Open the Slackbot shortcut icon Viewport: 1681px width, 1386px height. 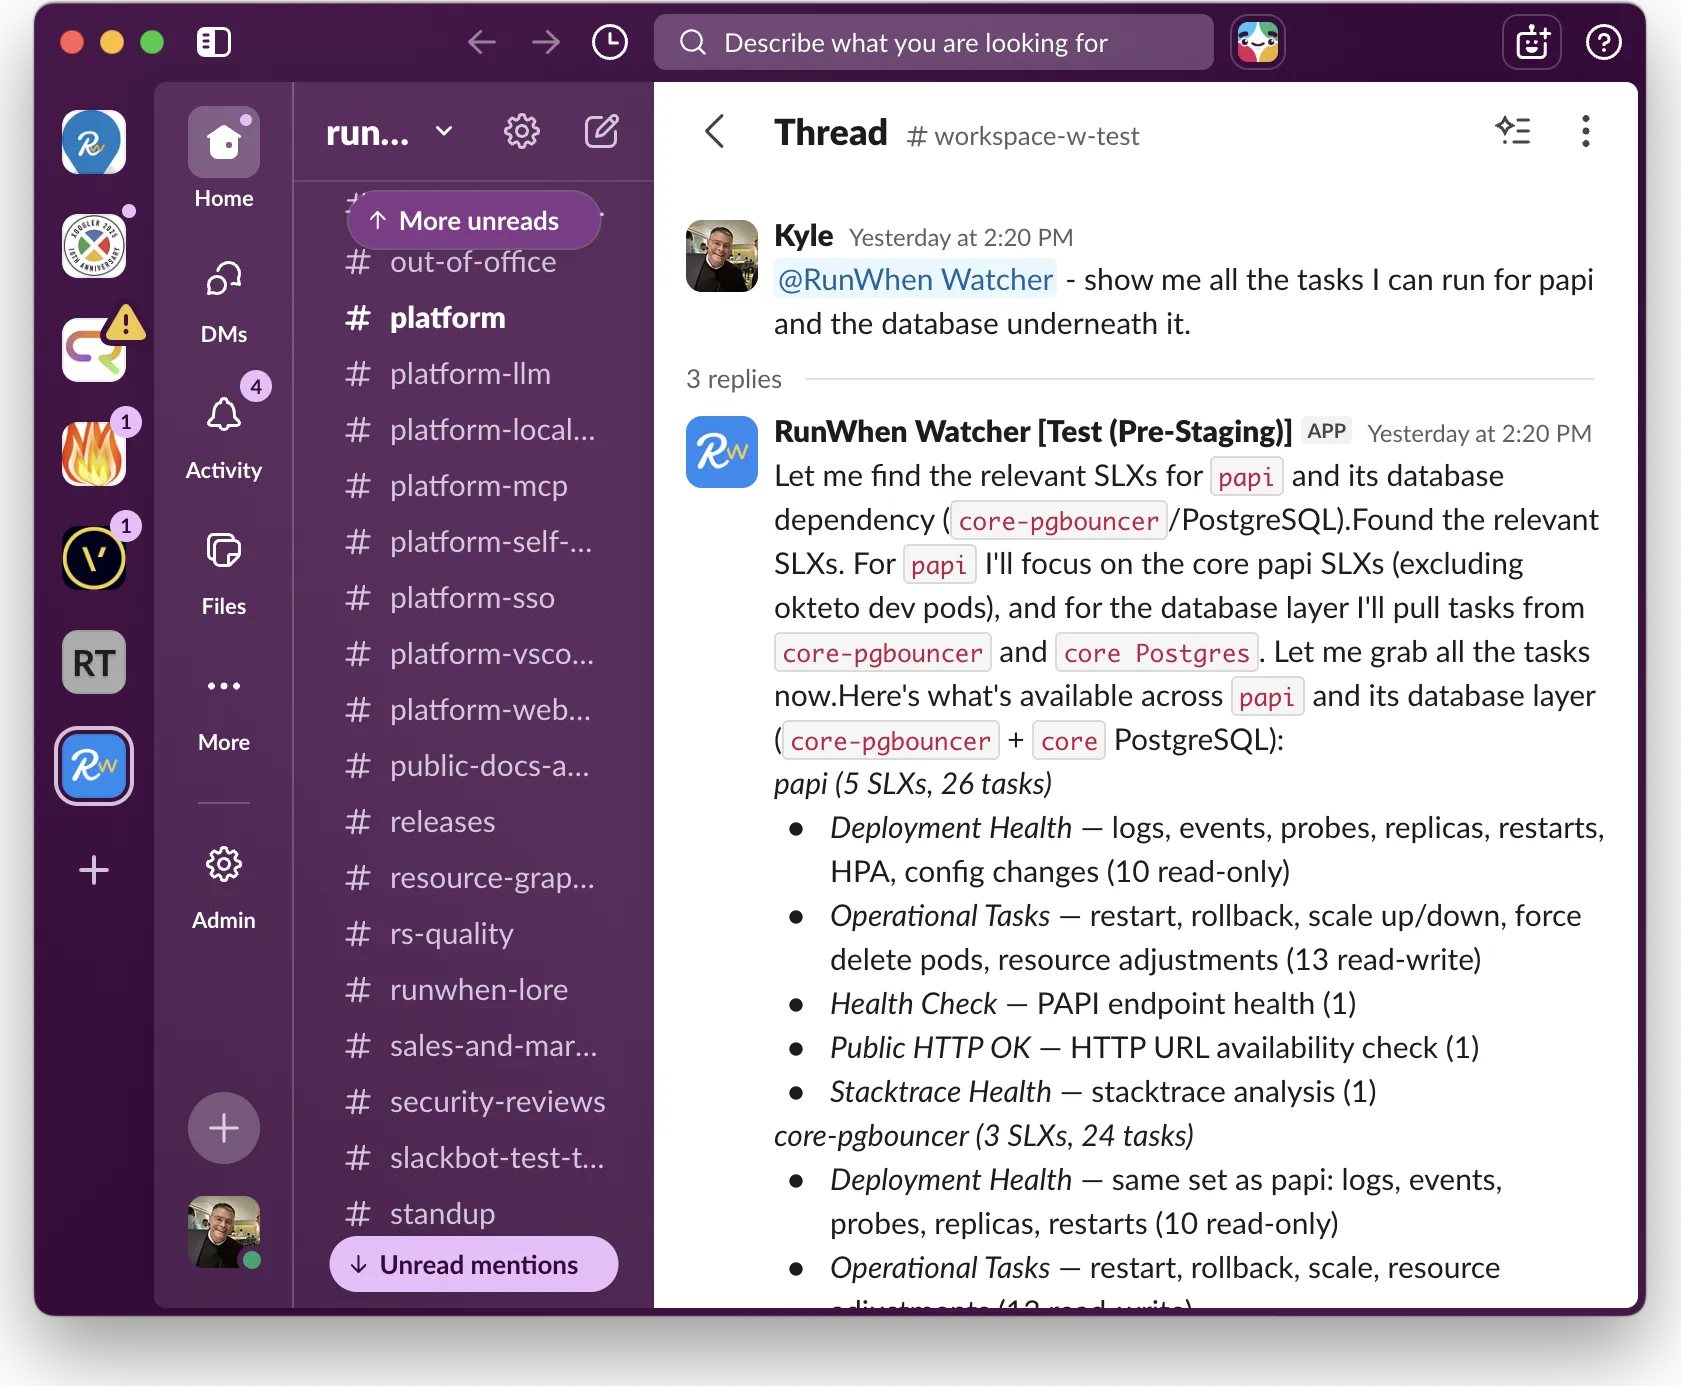pos(1532,42)
